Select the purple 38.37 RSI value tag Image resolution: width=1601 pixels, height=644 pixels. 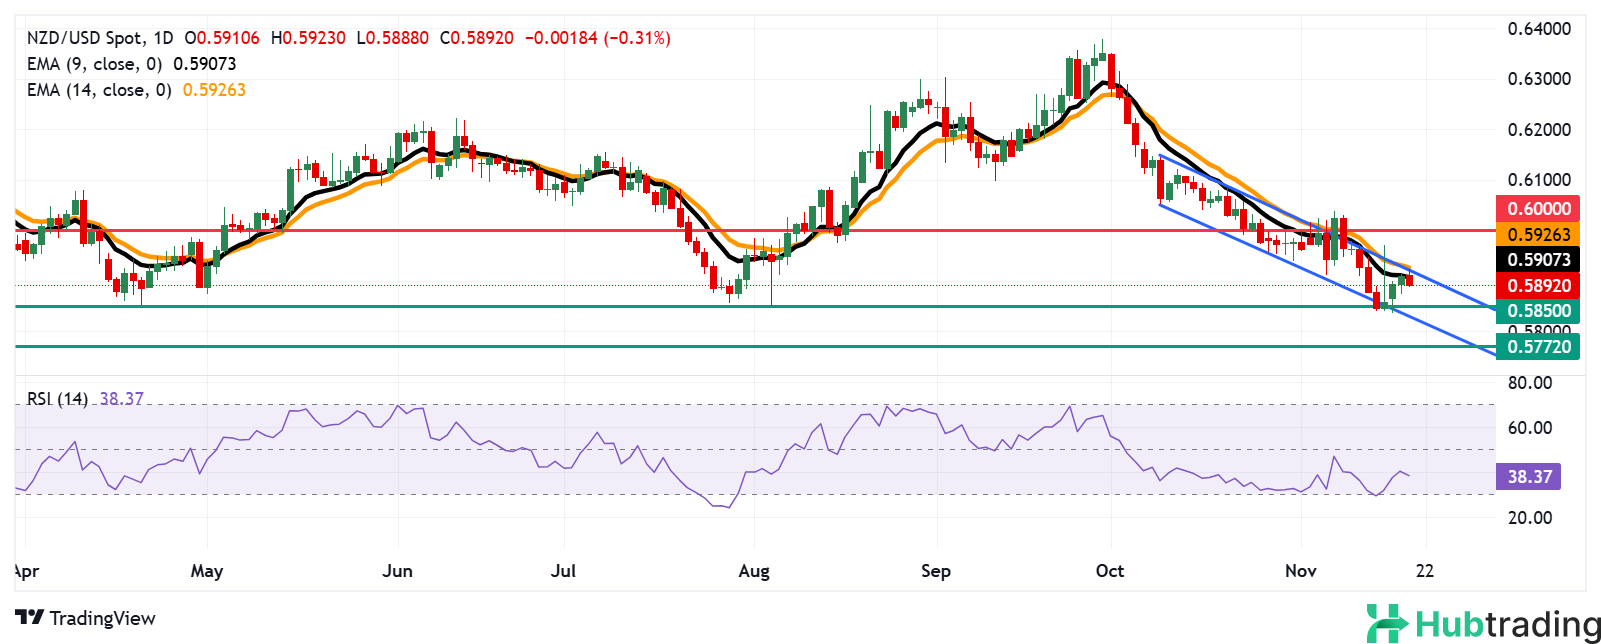[x=1529, y=477]
